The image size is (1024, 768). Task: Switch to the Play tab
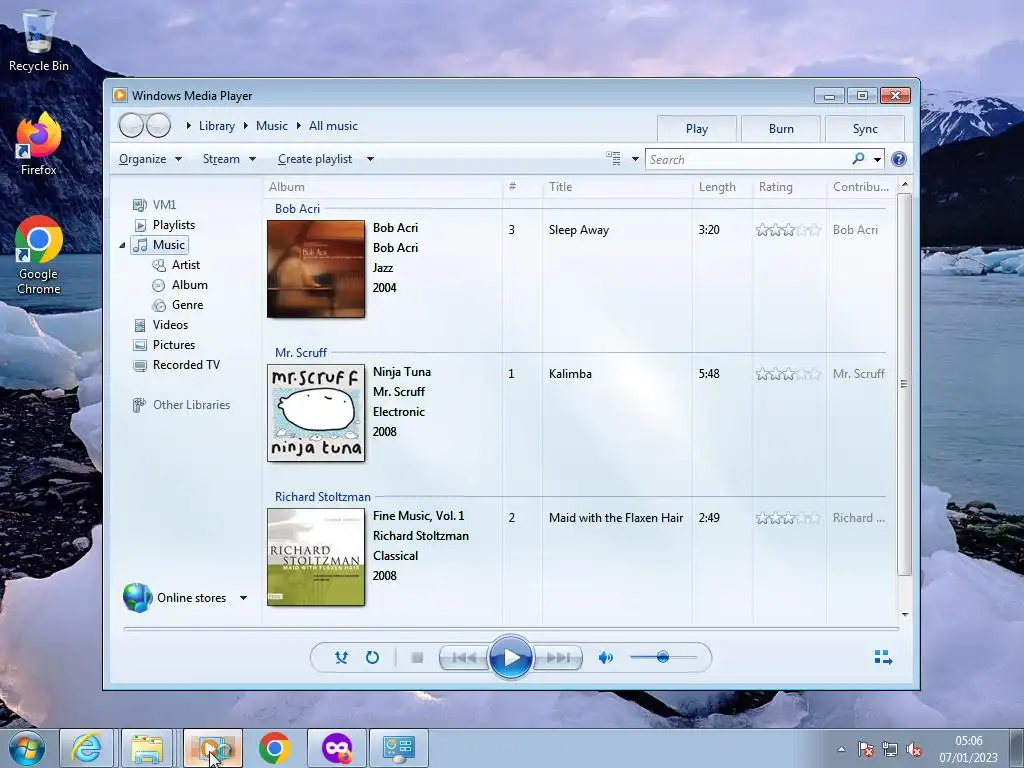coord(697,129)
